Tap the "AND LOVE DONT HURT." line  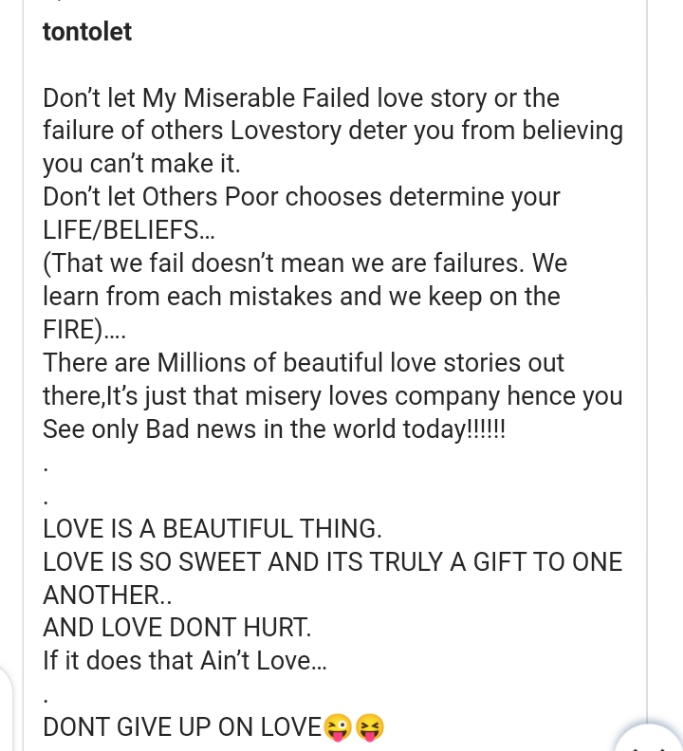177,627
